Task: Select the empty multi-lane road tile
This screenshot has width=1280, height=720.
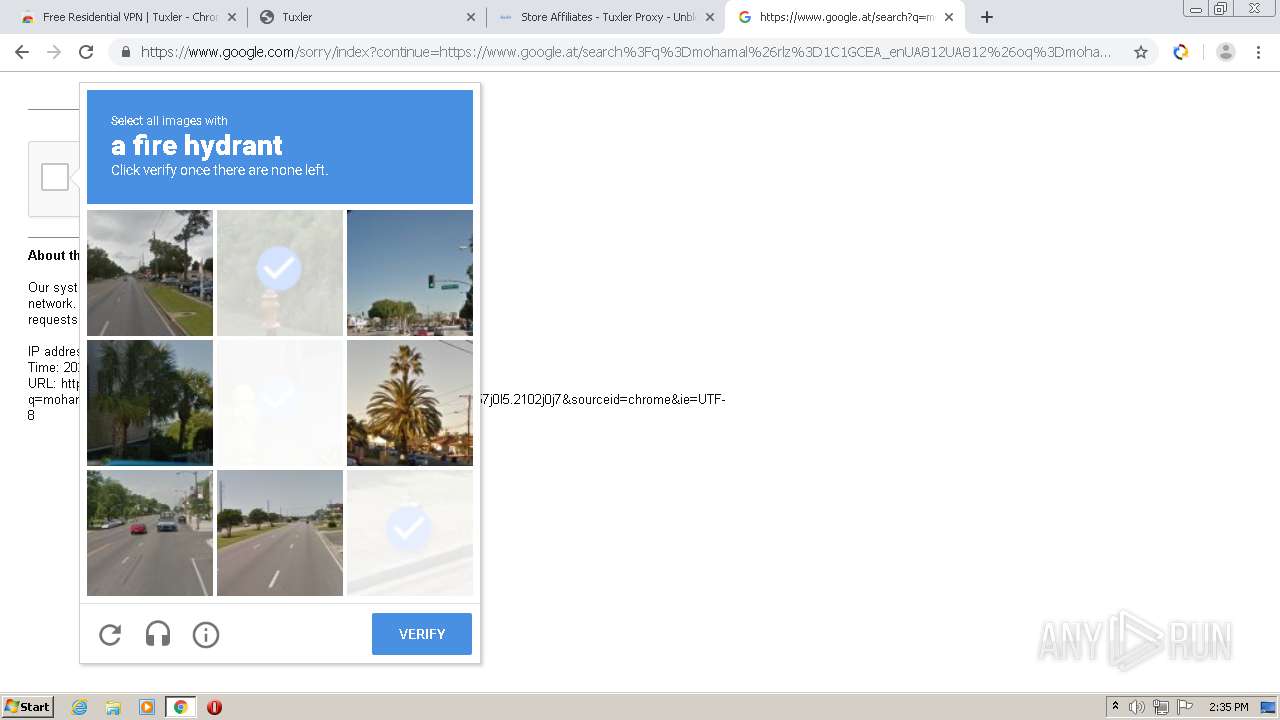Action: click(x=280, y=533)
